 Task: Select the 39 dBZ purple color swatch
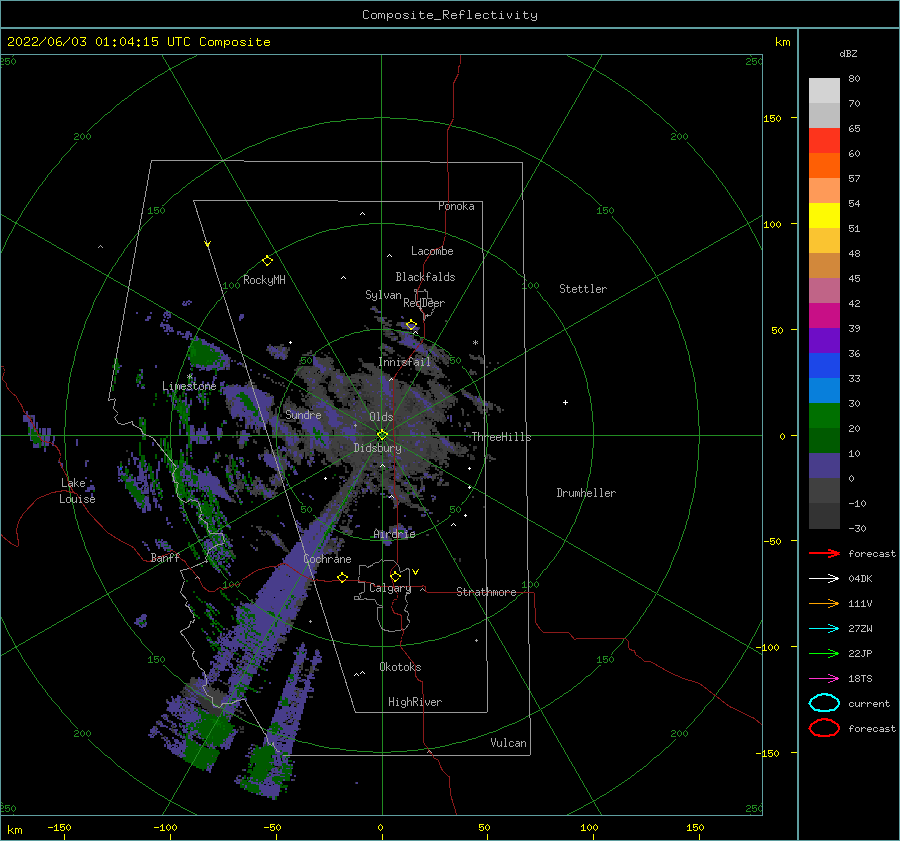pyautogui.click(x=824, y=340)
